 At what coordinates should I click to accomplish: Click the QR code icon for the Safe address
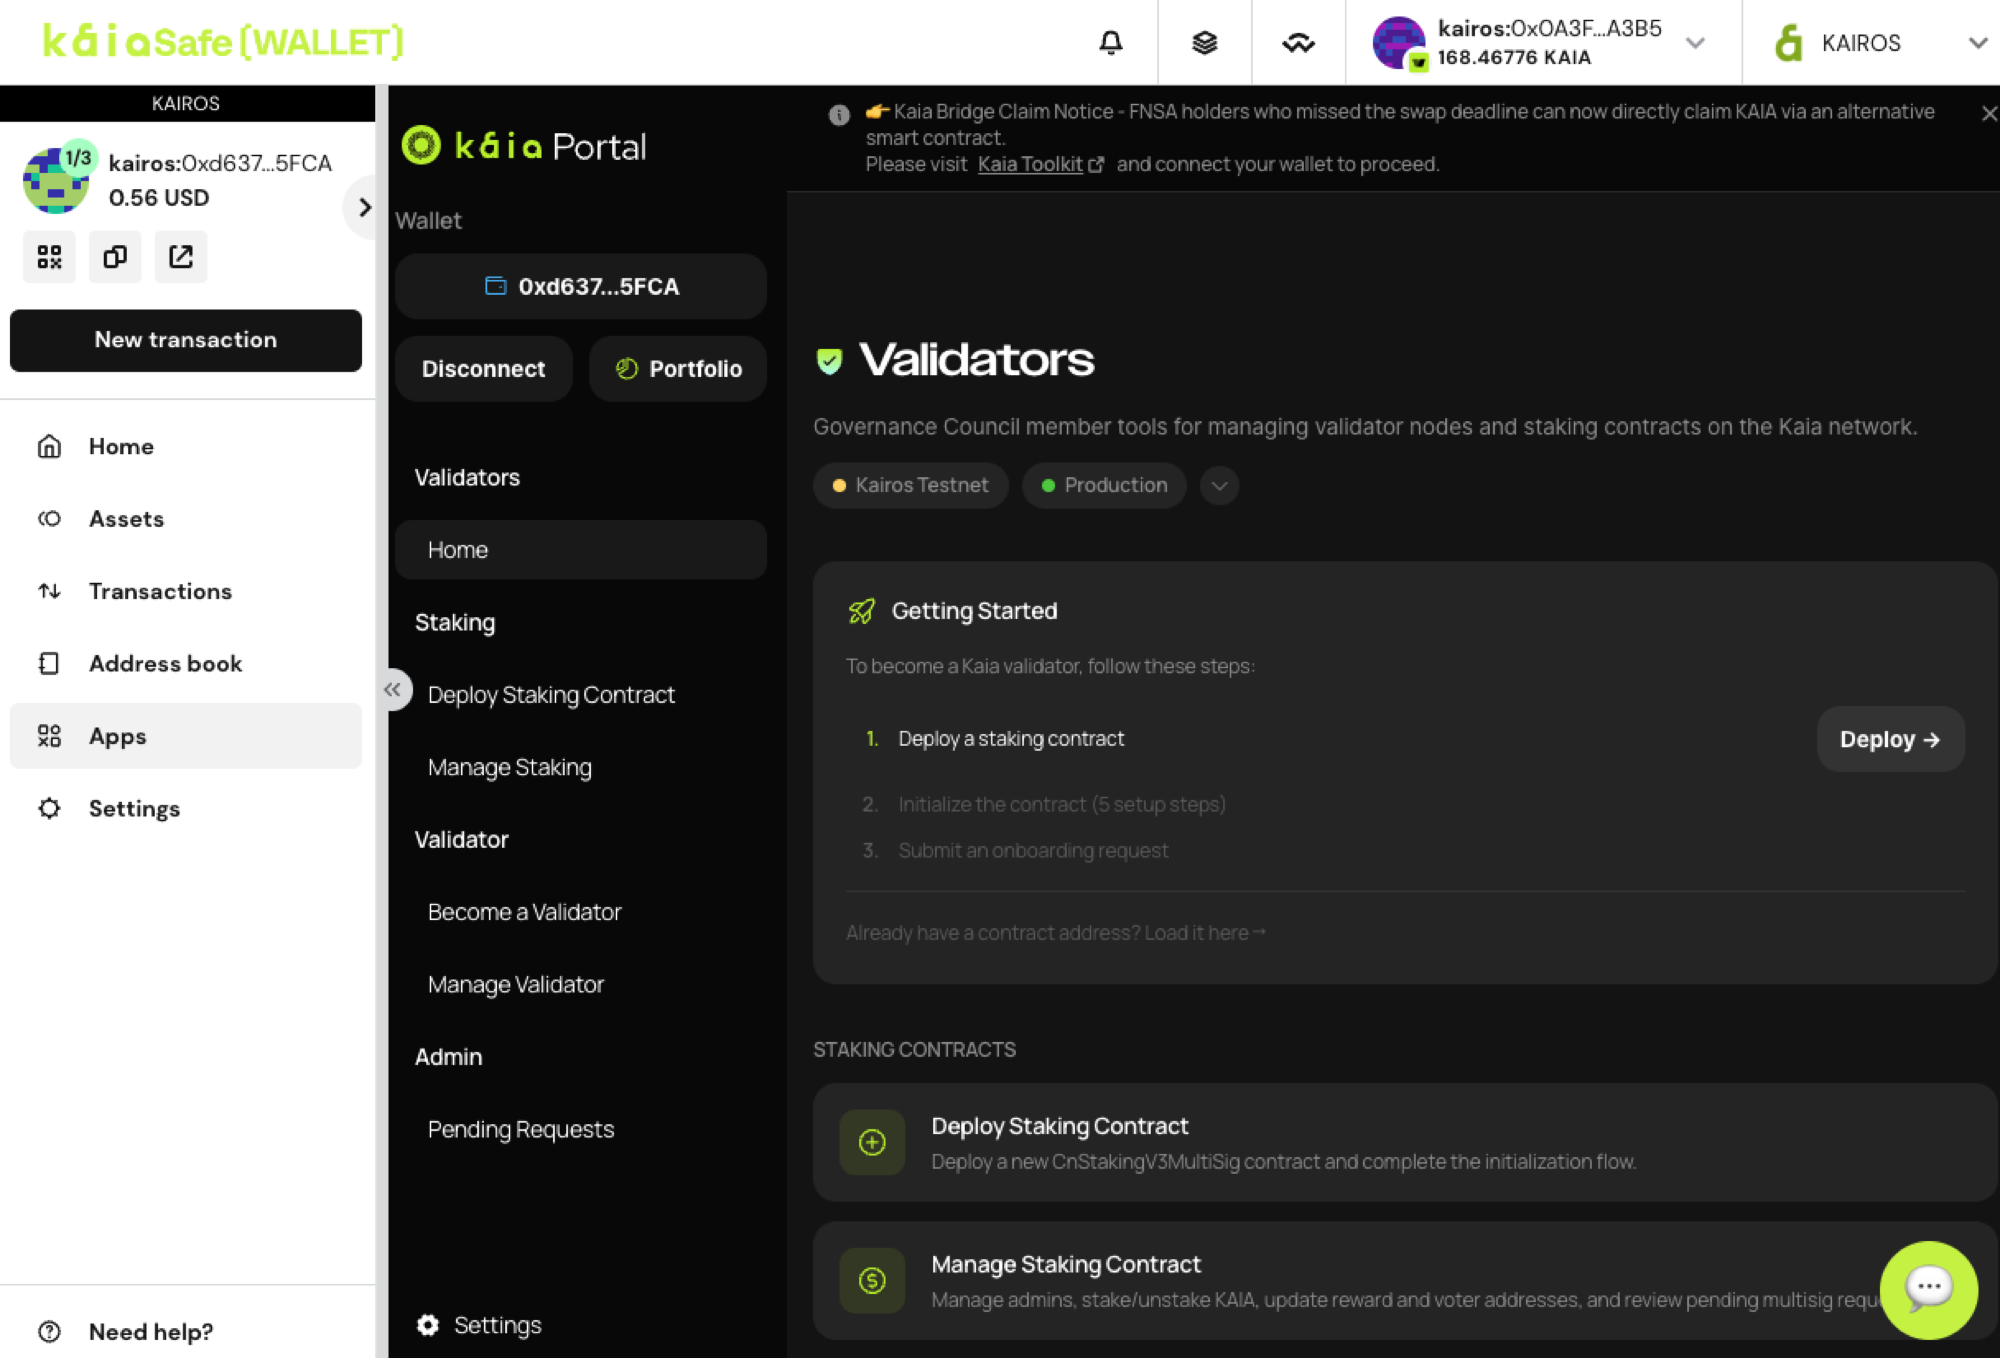click(x=49, y=257)
